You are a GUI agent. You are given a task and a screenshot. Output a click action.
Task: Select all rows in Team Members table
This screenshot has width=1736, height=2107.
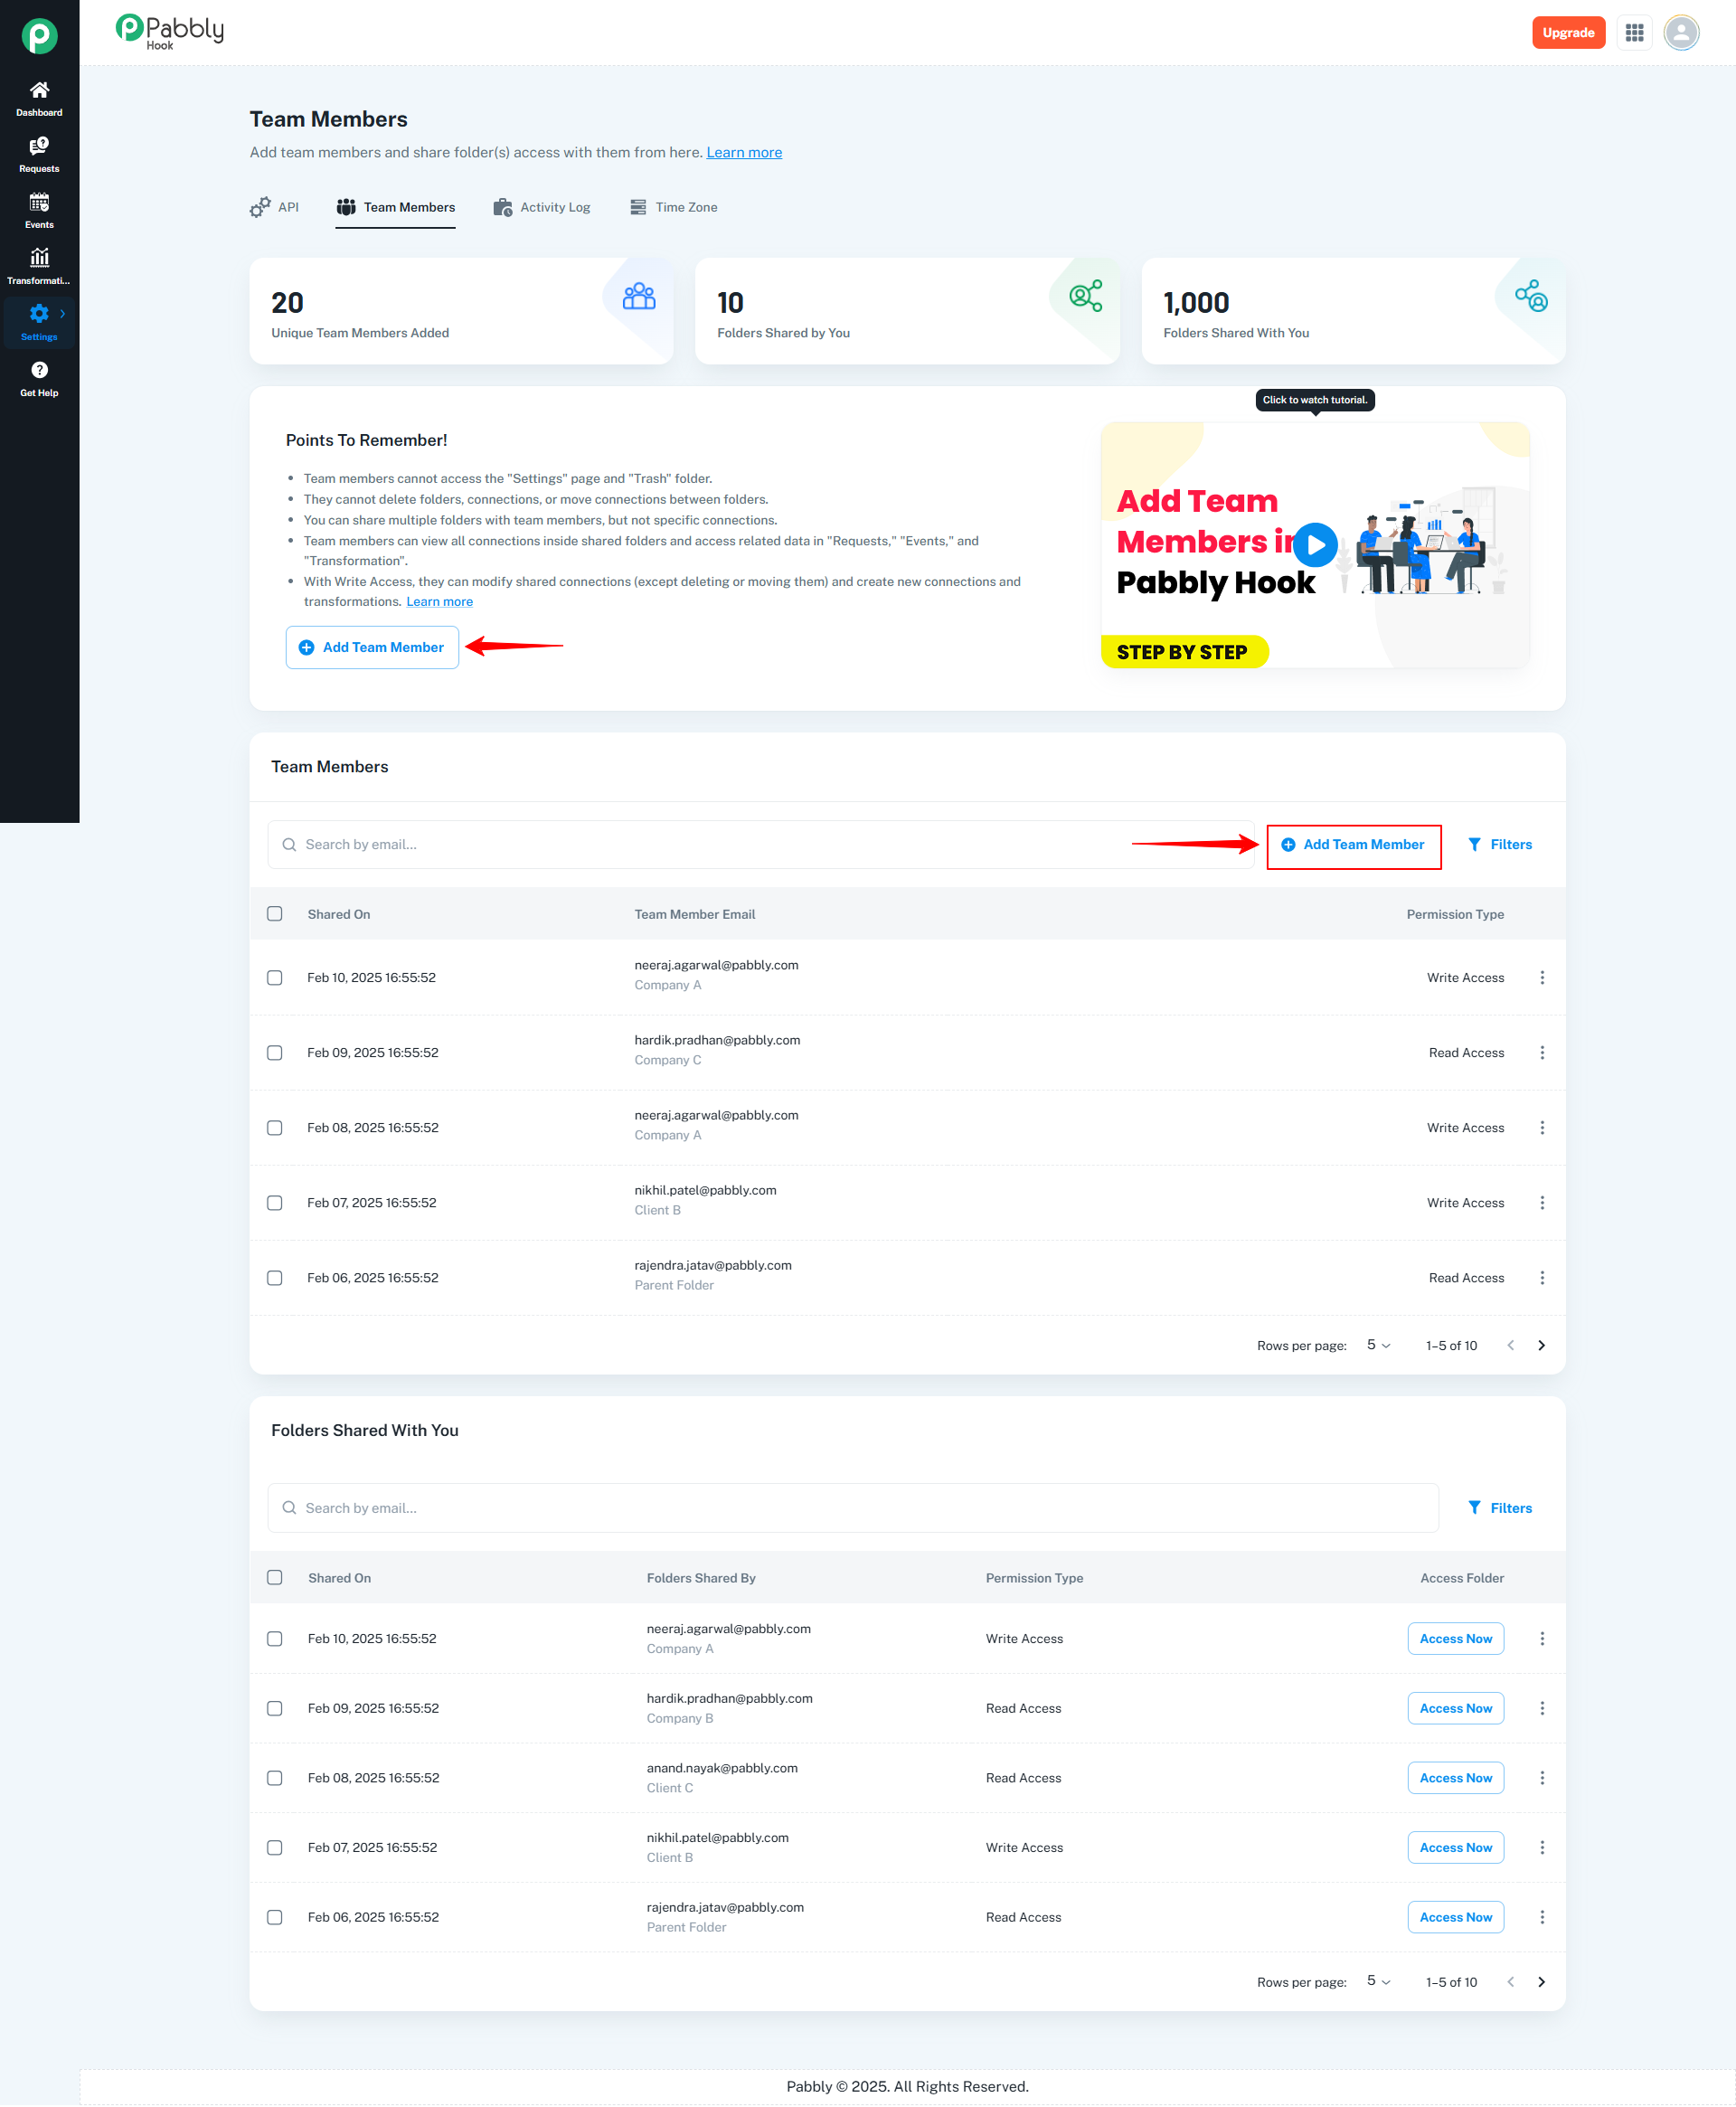click(275, 913)
